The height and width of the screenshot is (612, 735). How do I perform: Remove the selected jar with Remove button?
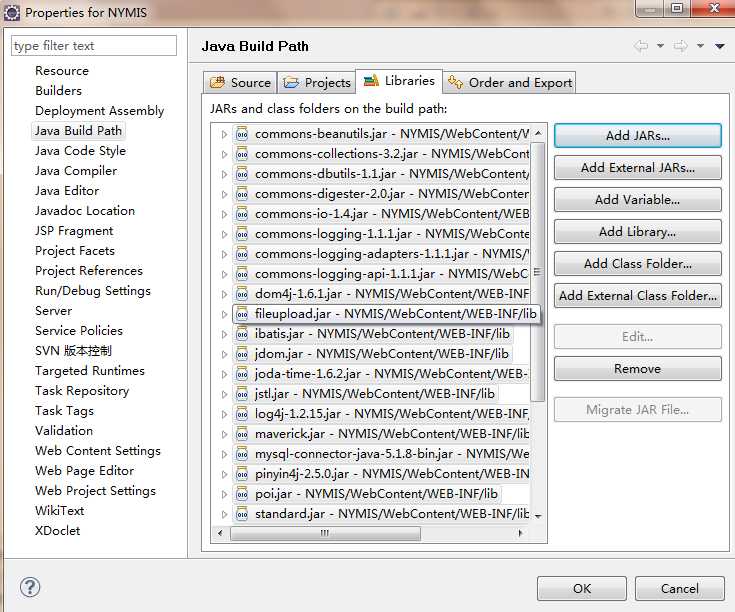(638, 369)
